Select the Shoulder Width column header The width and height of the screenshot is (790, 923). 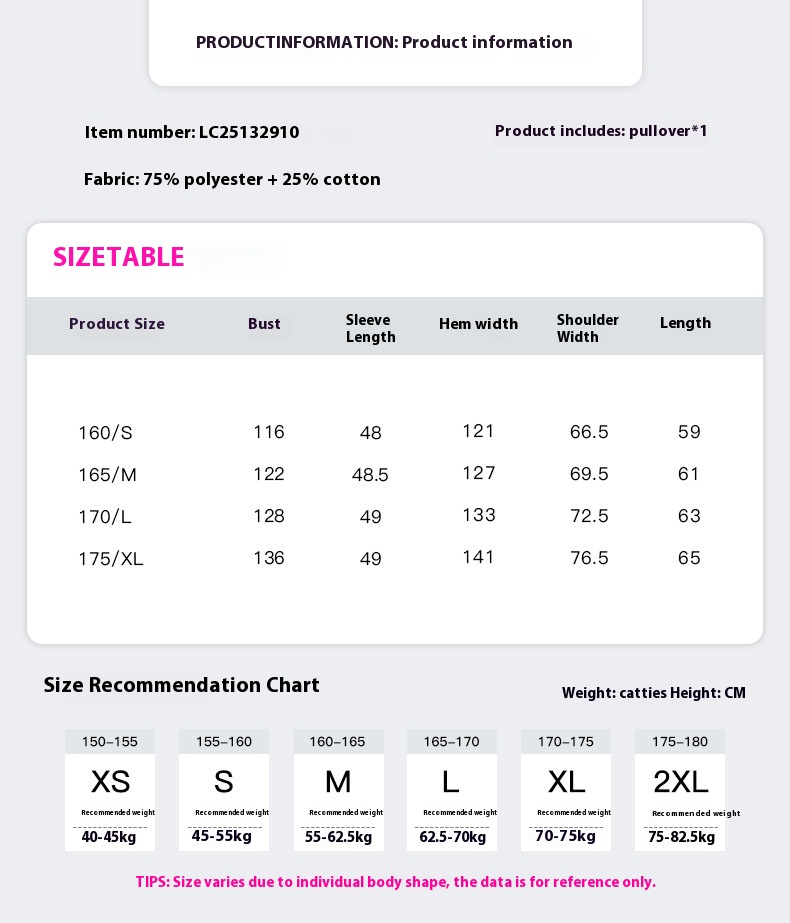[588, 328]
